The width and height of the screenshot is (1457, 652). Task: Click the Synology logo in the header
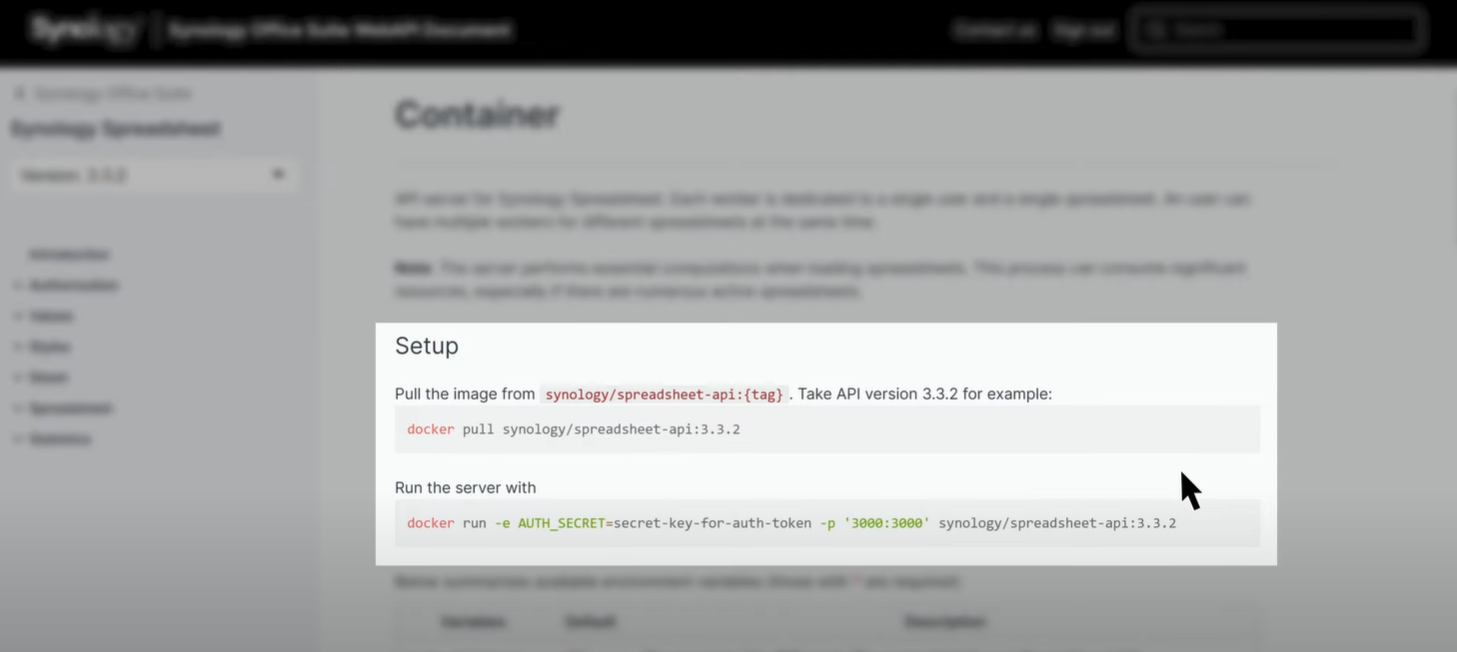[87, 29]
